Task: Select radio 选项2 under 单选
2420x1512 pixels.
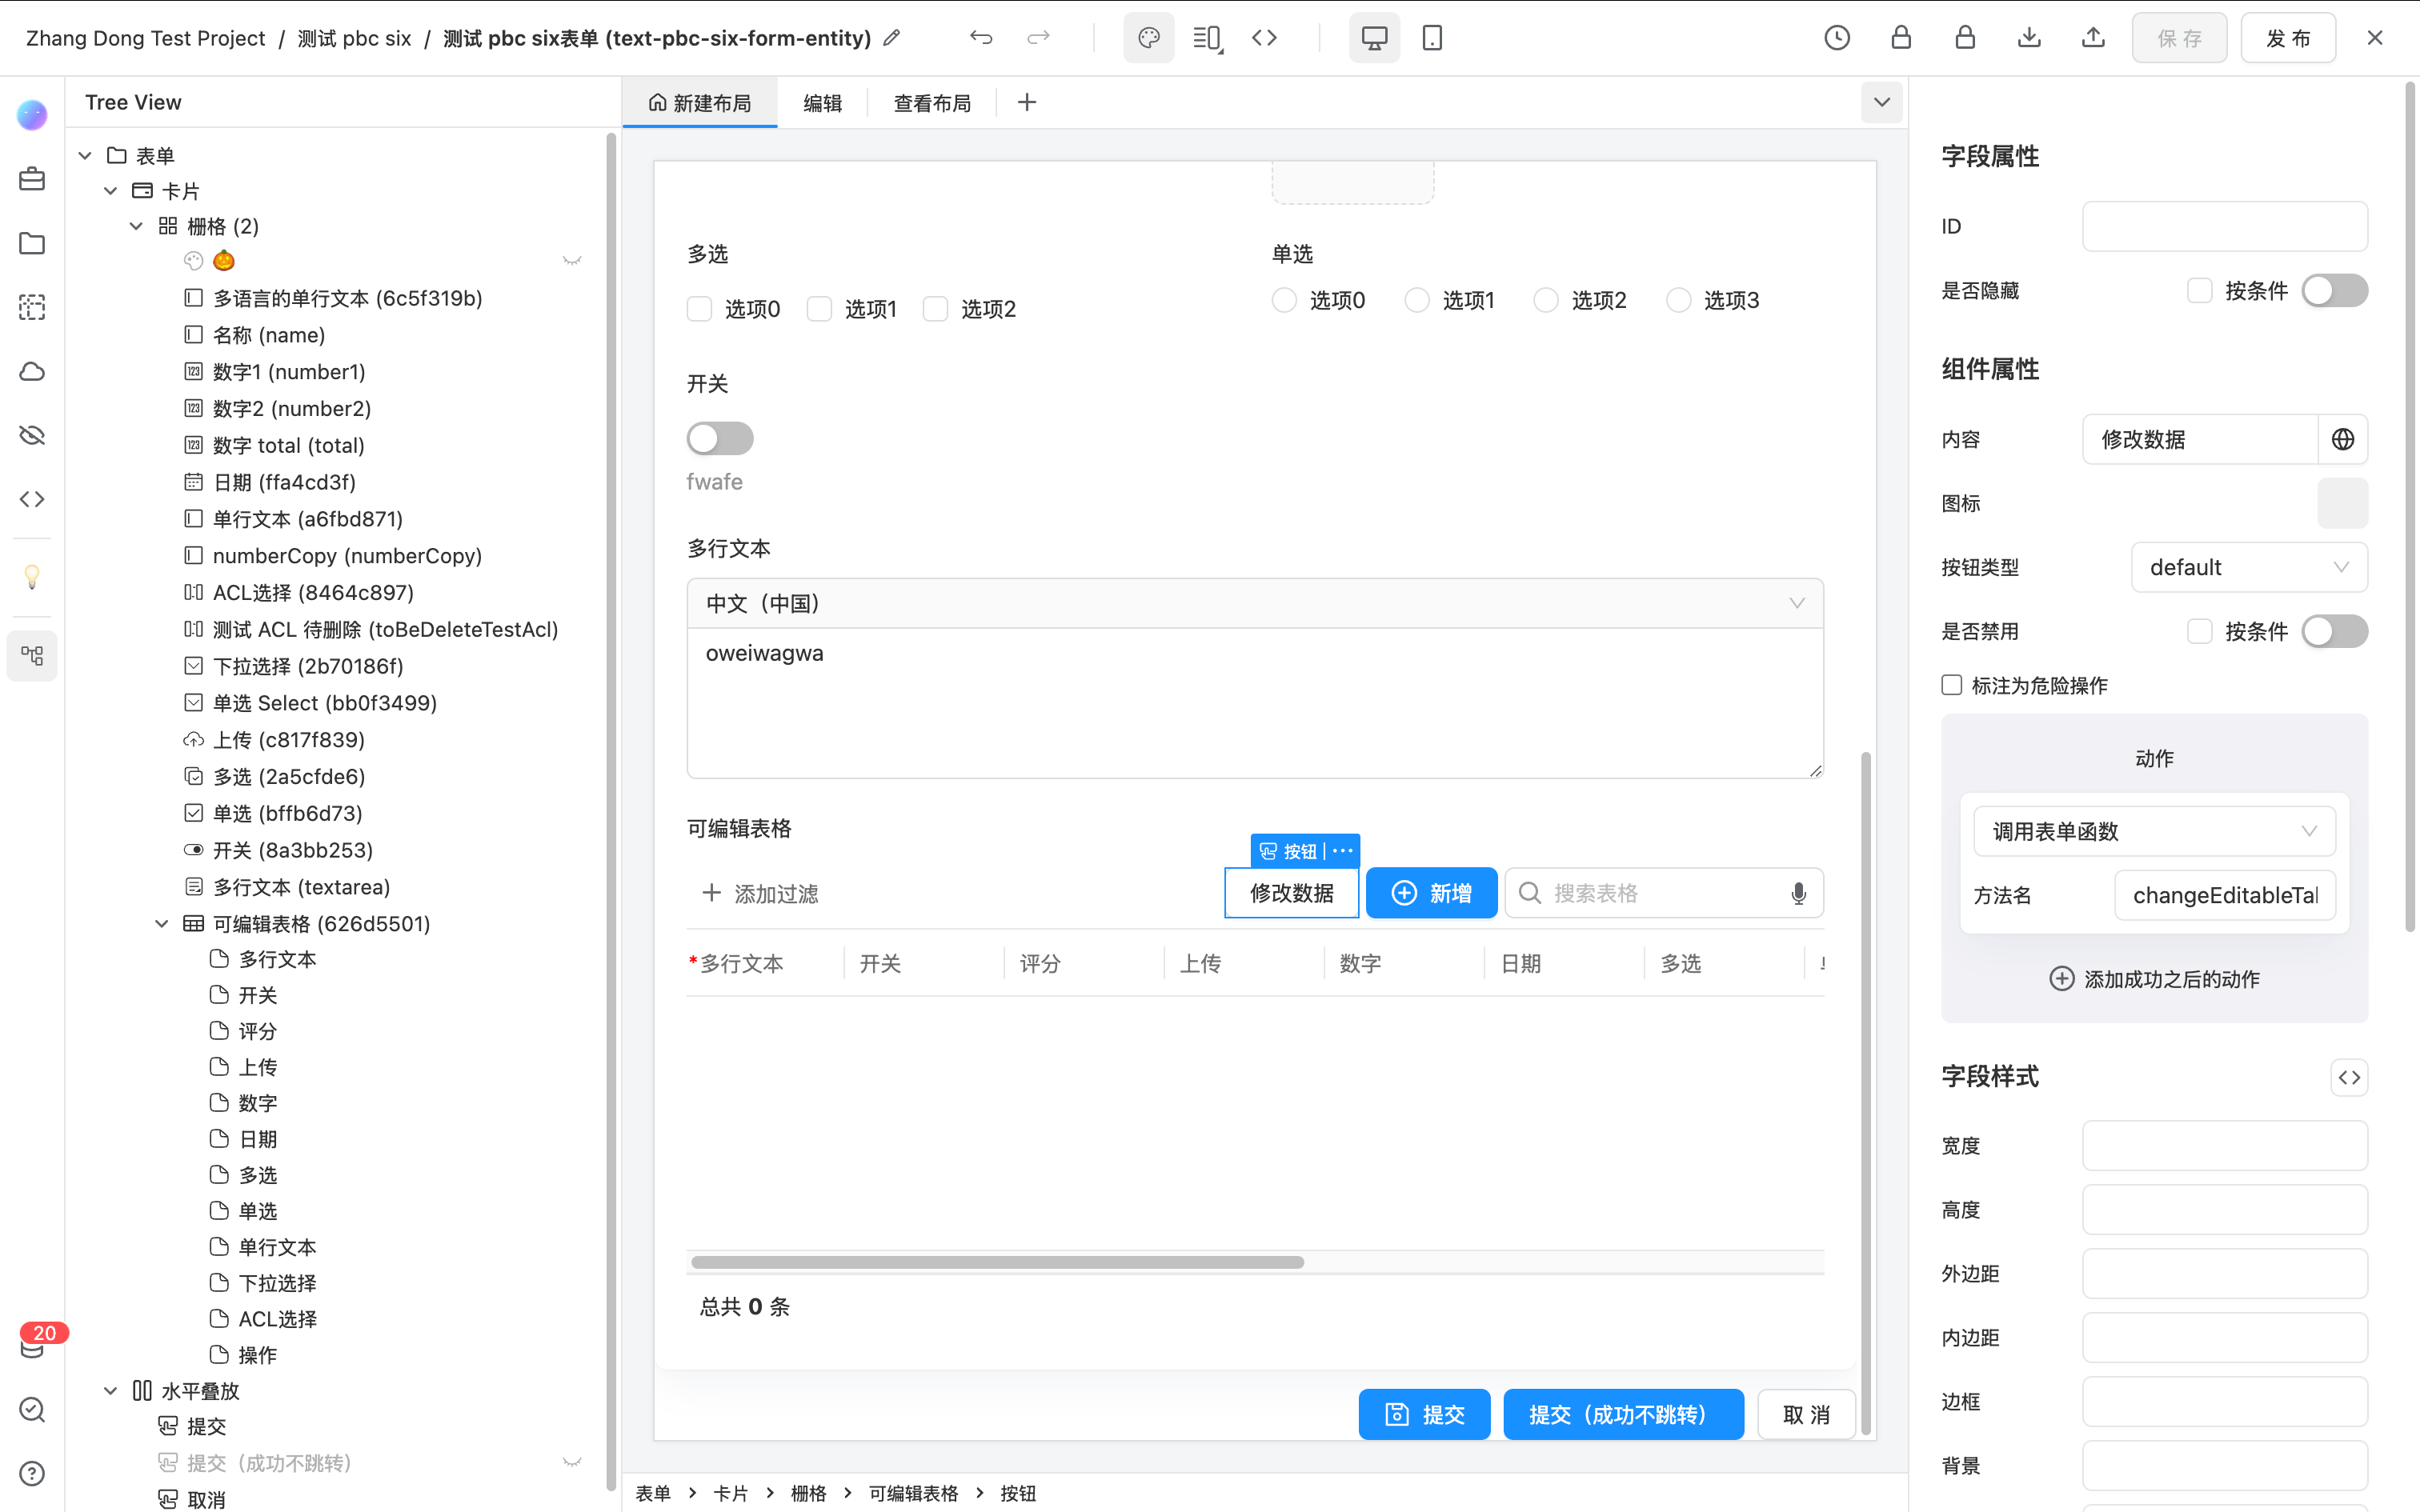Action: (x=1546, y=300)
